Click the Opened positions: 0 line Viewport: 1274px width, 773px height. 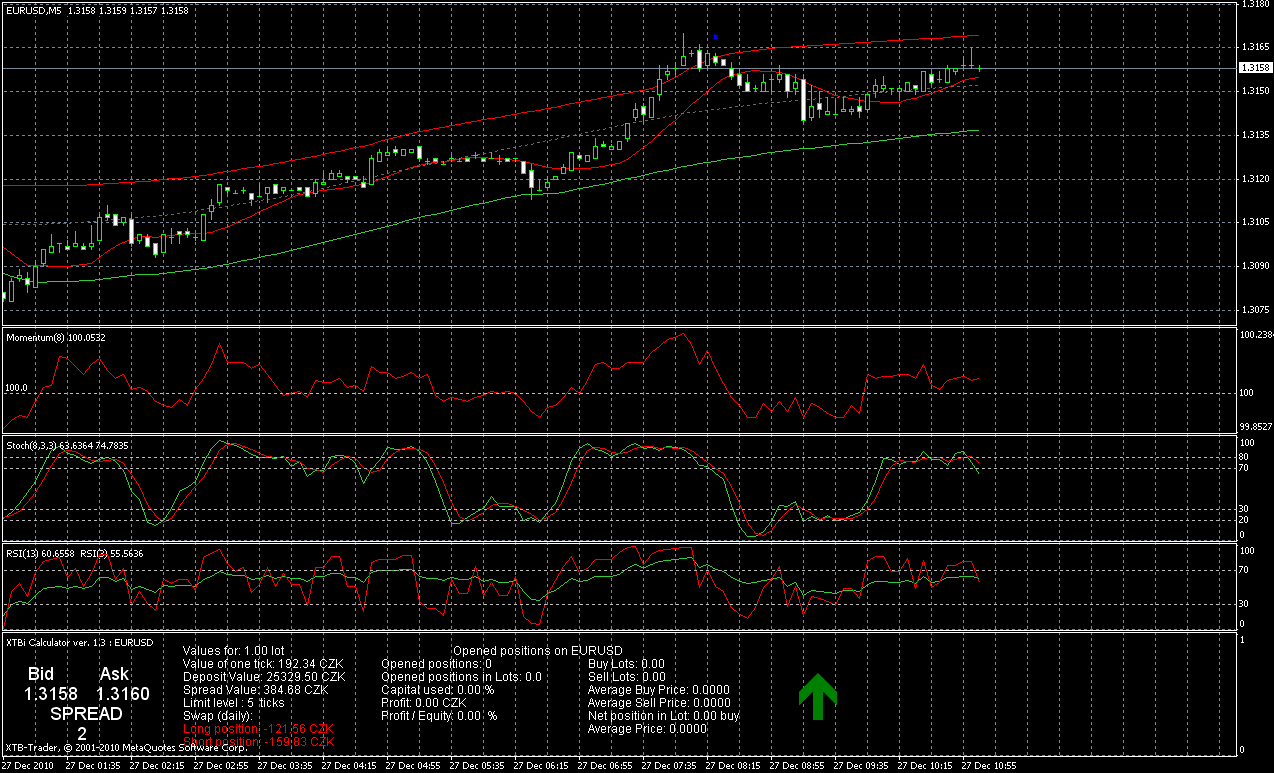[x=437, y=664]
